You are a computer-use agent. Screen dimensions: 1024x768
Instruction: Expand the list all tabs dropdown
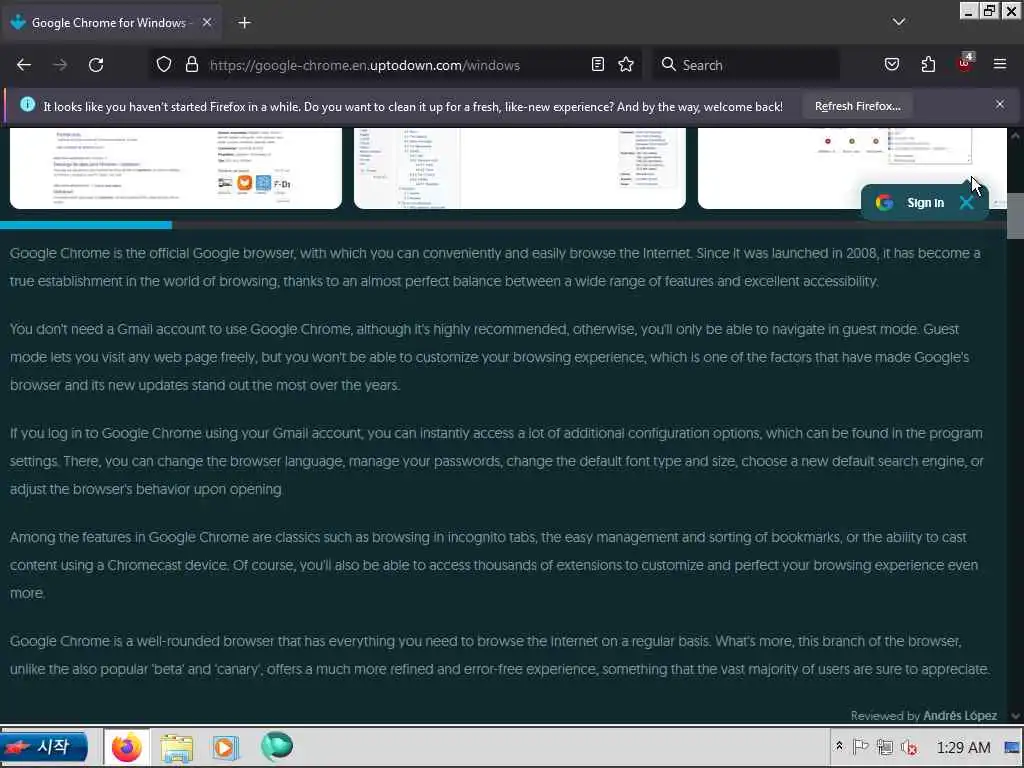click(x=899, y=22)
